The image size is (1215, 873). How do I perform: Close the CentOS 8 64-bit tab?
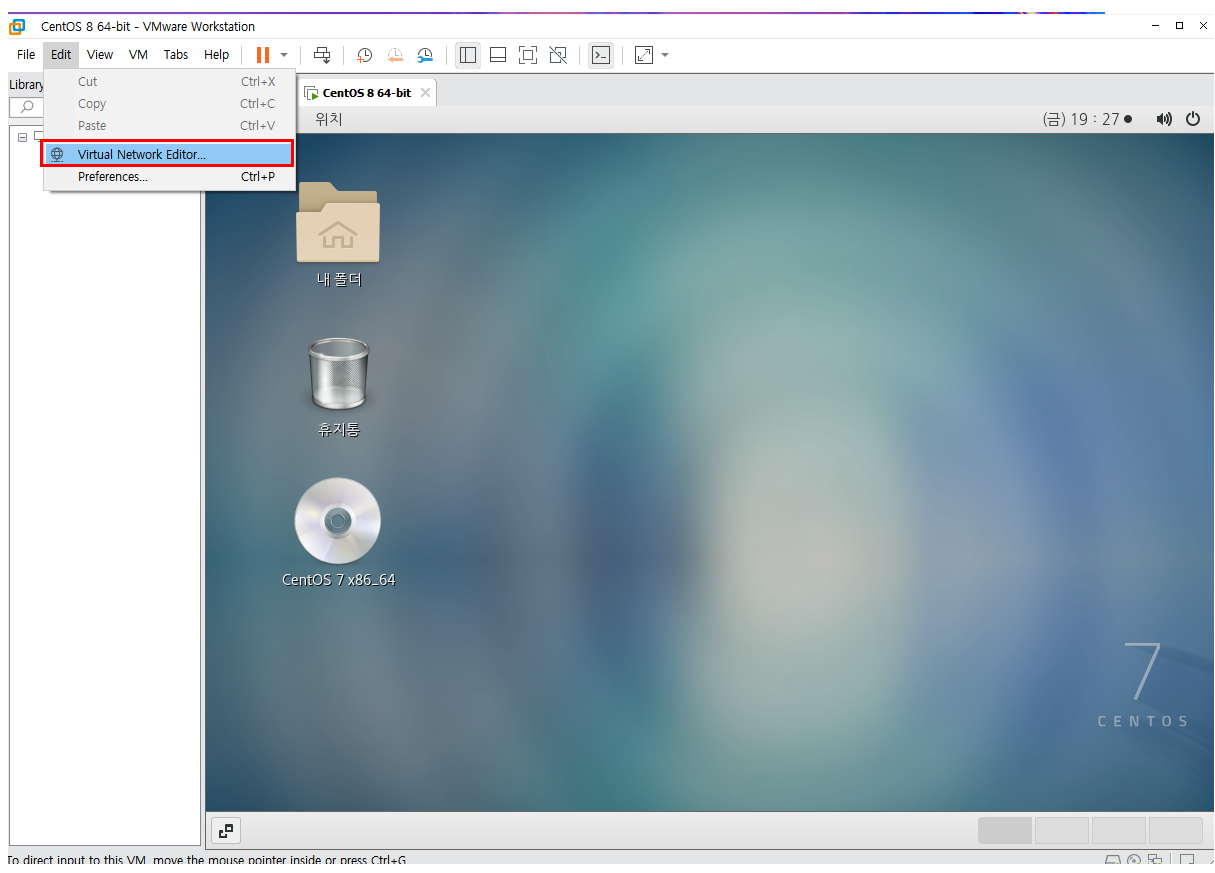pos(425,93)
